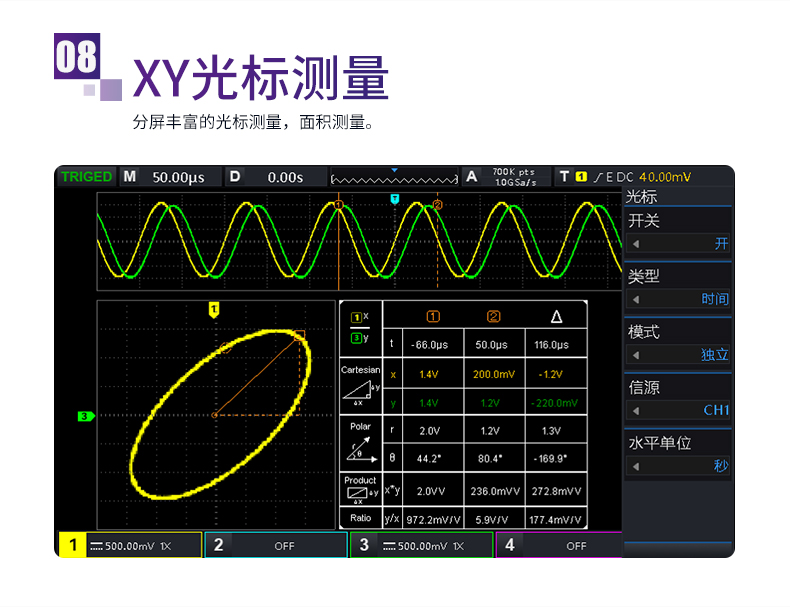Click the Product rectangle diagram icon
The image size is (790, 607).
point(361,494)
